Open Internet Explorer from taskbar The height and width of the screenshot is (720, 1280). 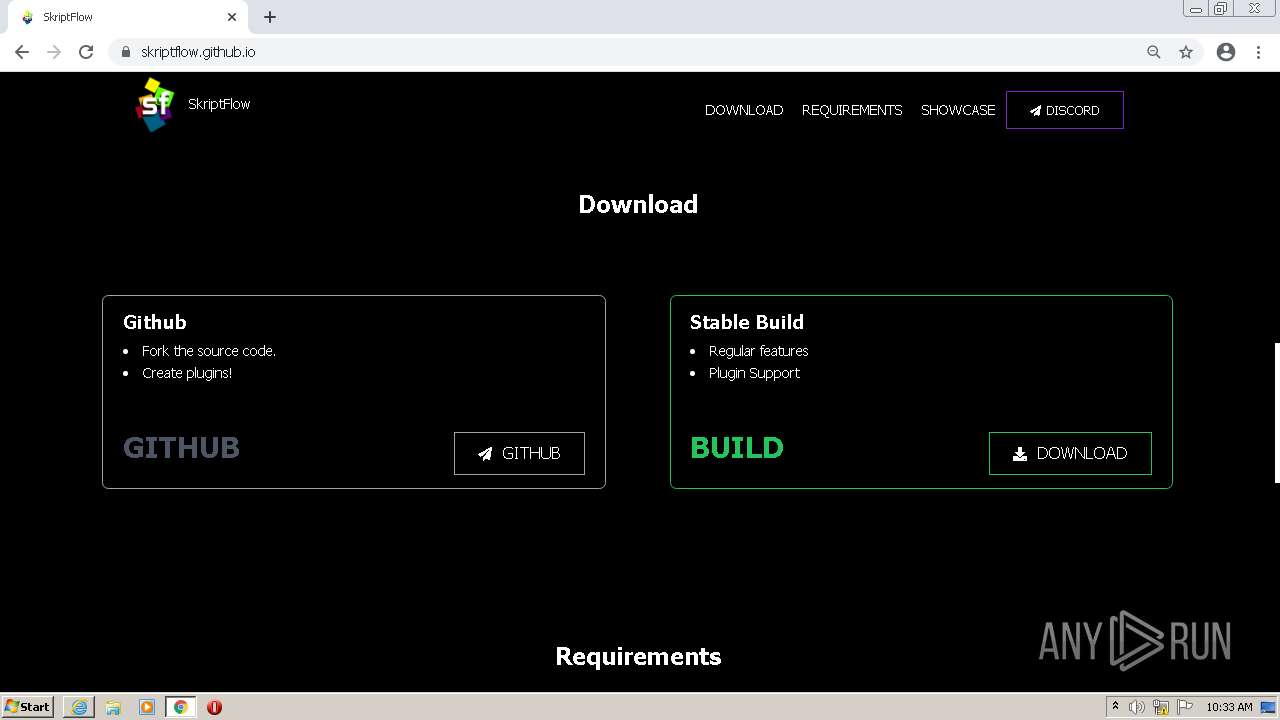point(79,707)
